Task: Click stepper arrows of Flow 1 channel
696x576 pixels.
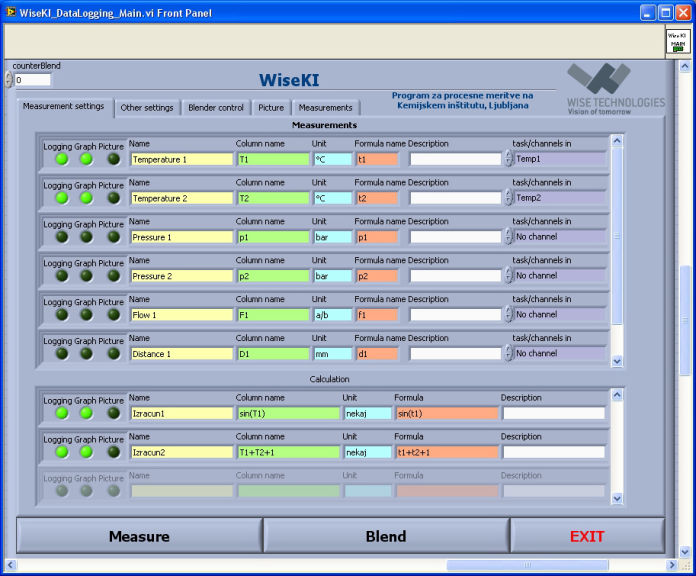Action: pos(509,314)
